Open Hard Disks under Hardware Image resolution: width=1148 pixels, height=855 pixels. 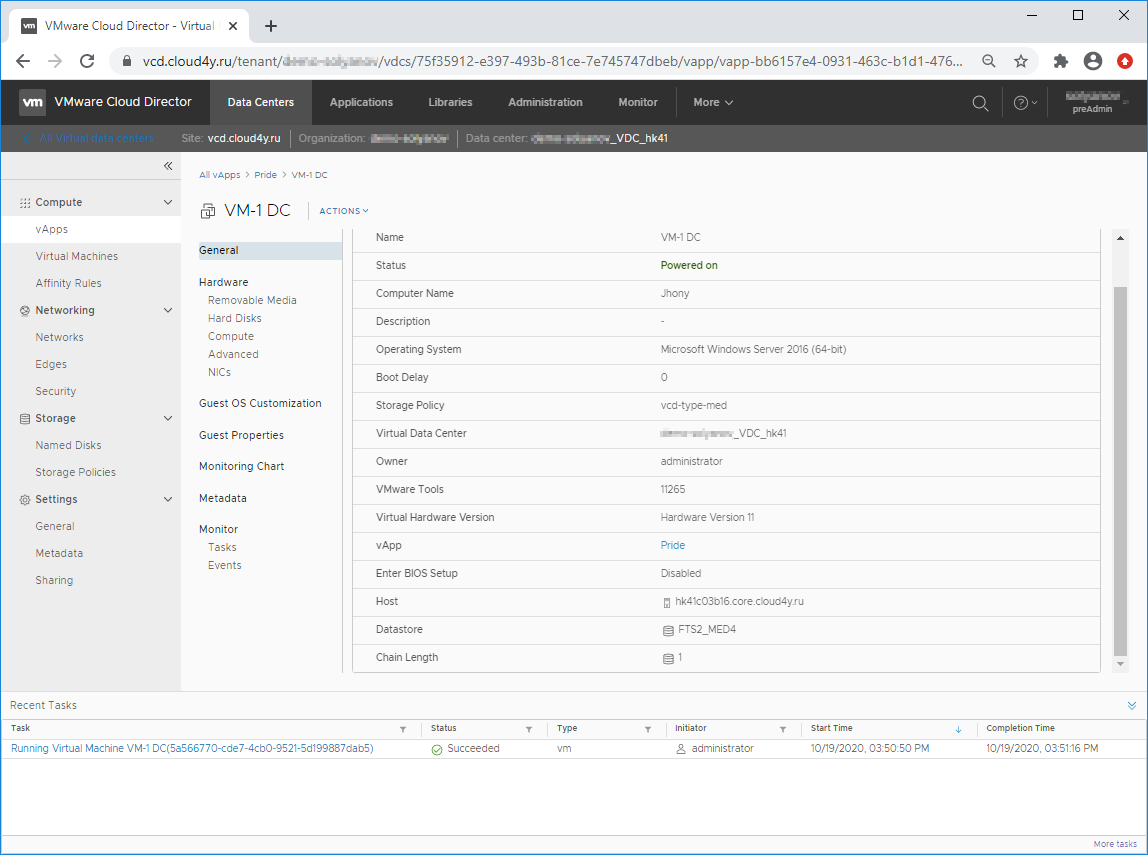234,318
